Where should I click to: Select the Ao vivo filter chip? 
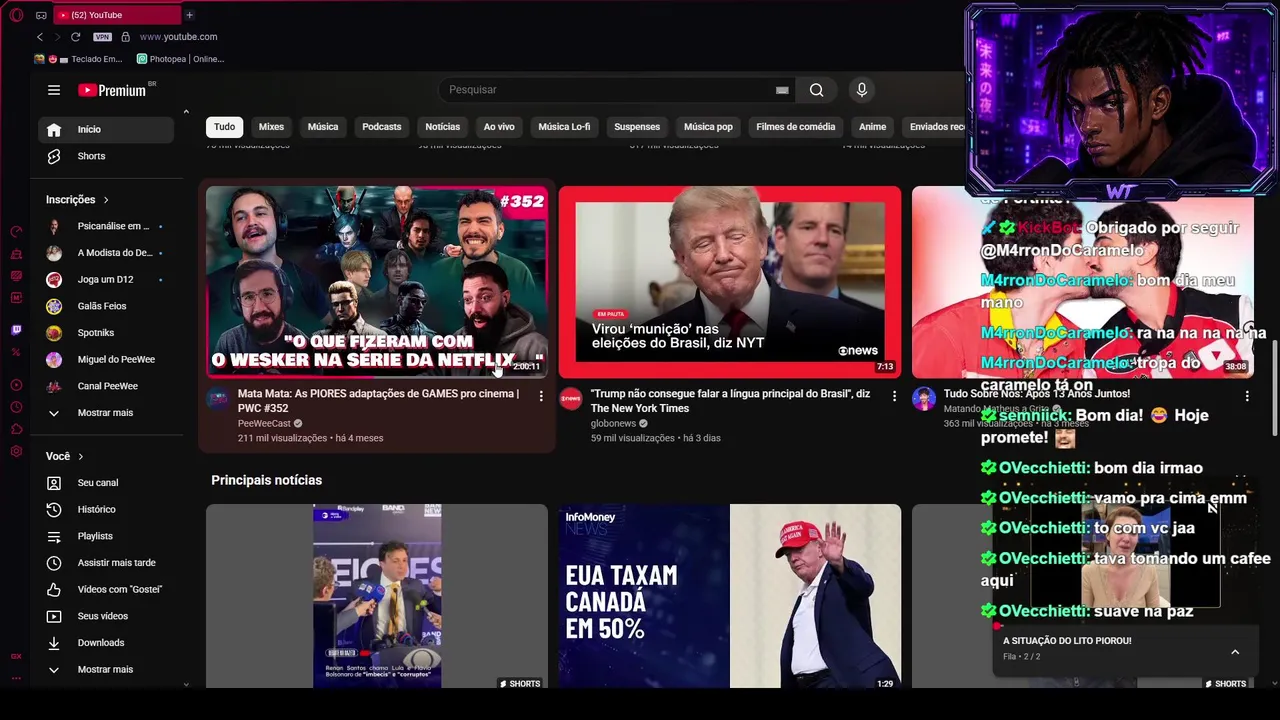click(499, 127)
